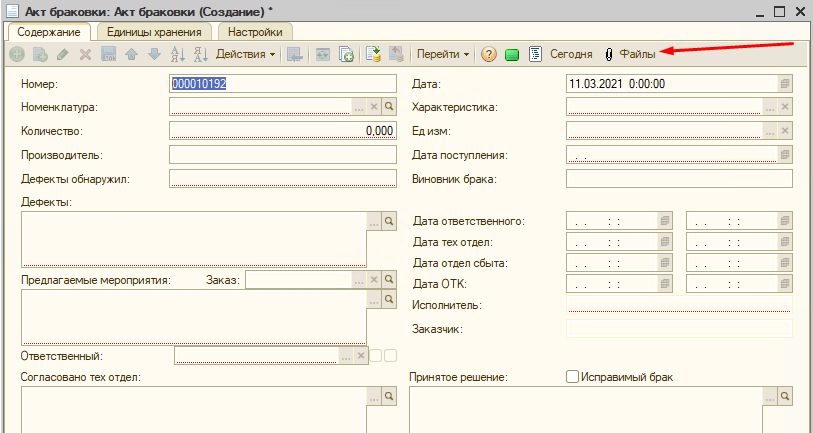Click magnifier icon of Согласовано тех отдел box

click(x=389, y=396)
